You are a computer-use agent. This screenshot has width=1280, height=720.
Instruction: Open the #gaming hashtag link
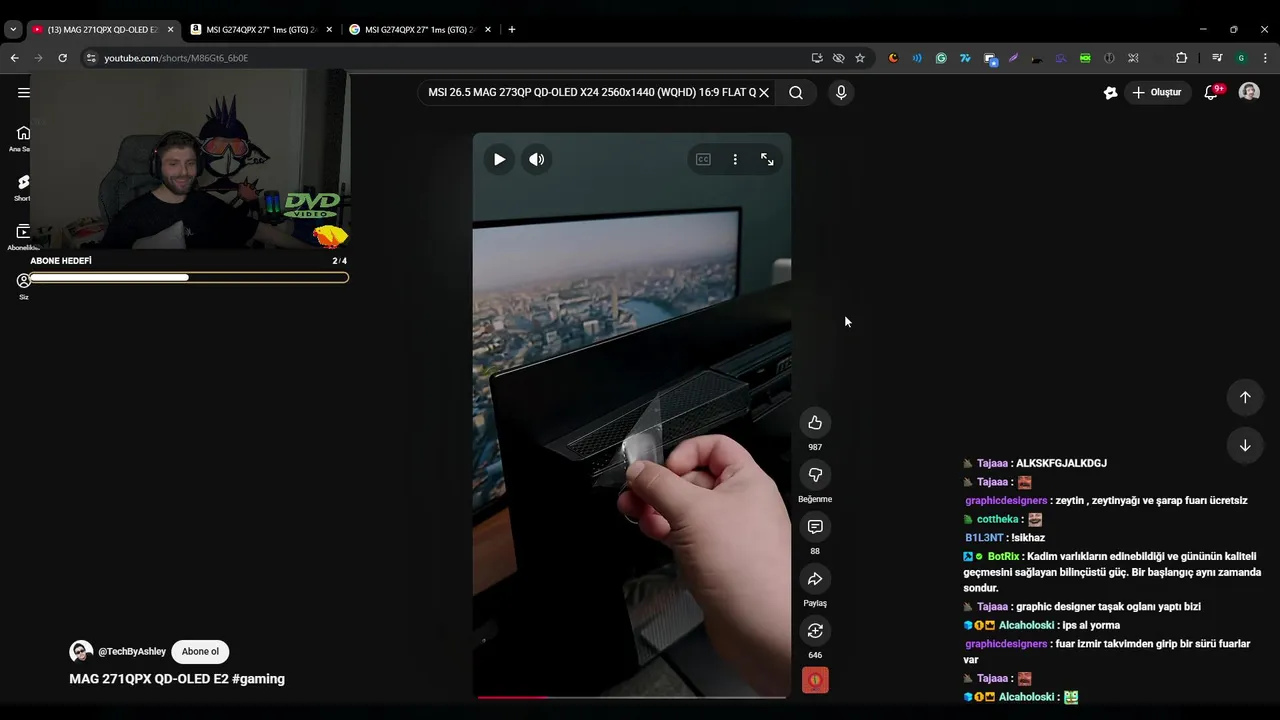tap(258, 679)
